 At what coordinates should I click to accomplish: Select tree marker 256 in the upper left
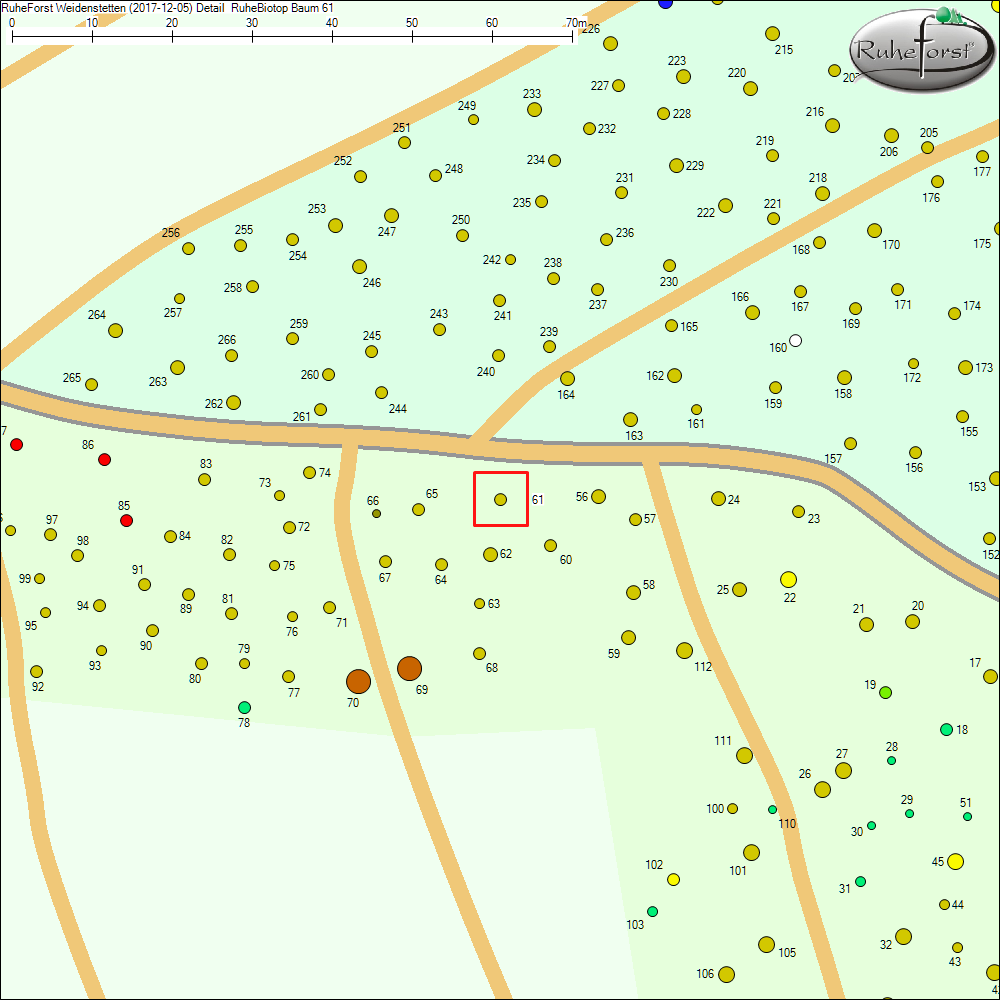click(188, 248)
